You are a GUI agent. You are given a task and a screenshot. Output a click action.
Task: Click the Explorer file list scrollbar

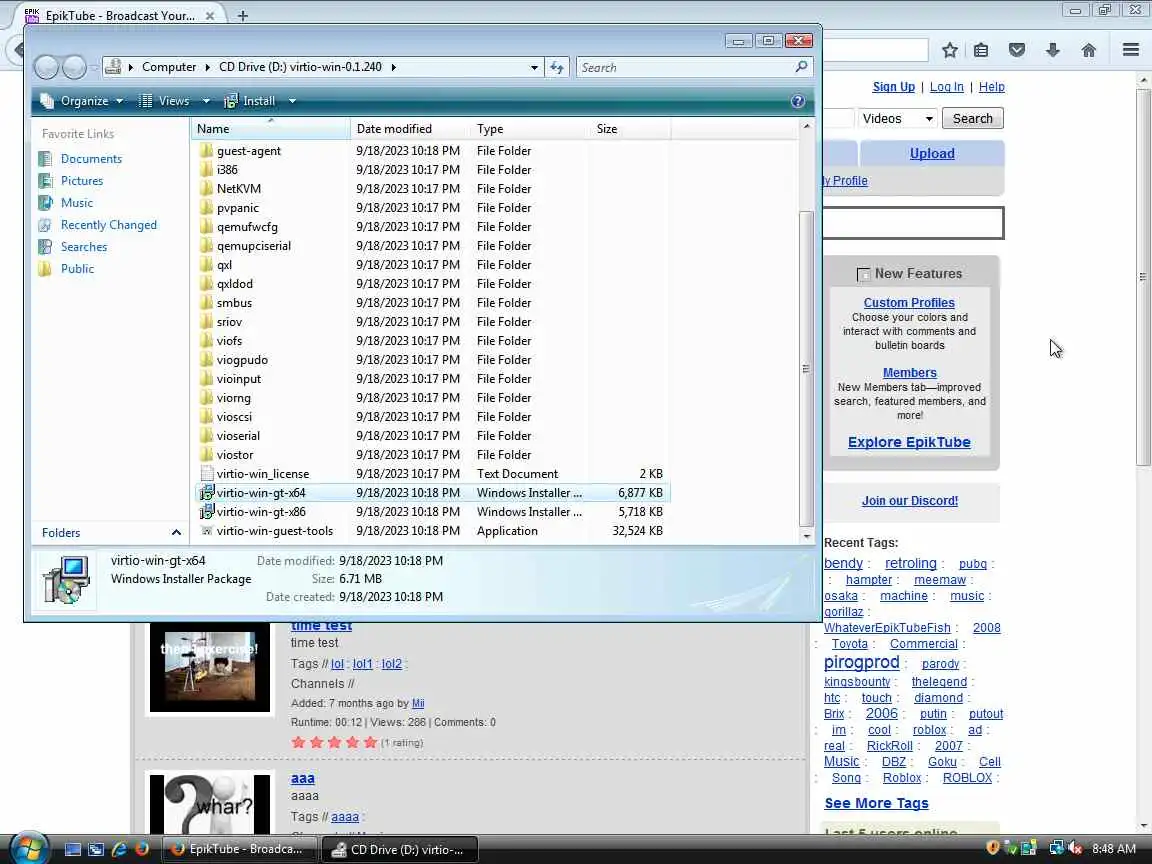806,367
